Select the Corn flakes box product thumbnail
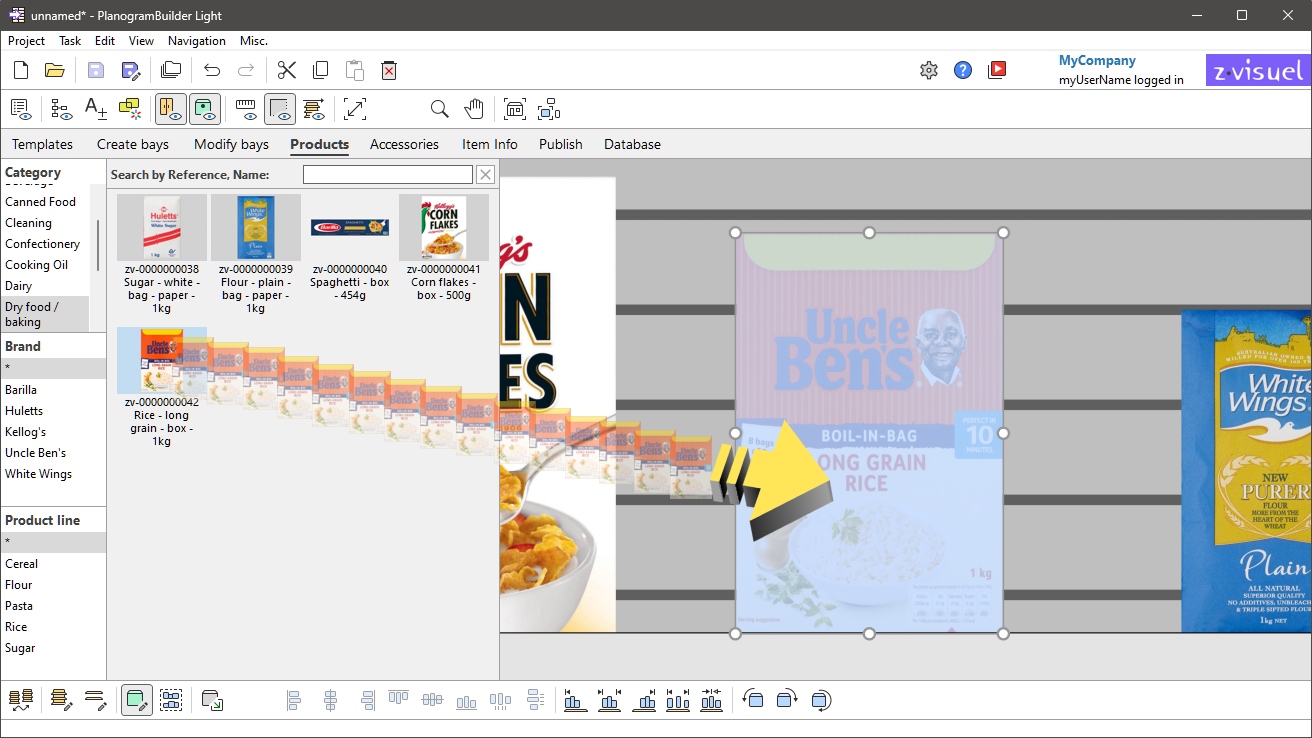1312x738 pixels. [x=444, y=227]
